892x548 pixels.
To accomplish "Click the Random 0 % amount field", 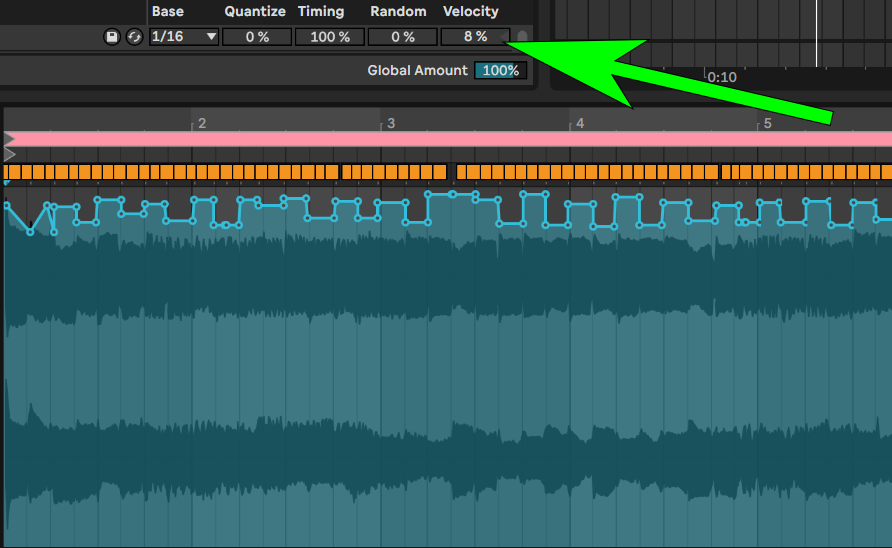I will point(403,37).
